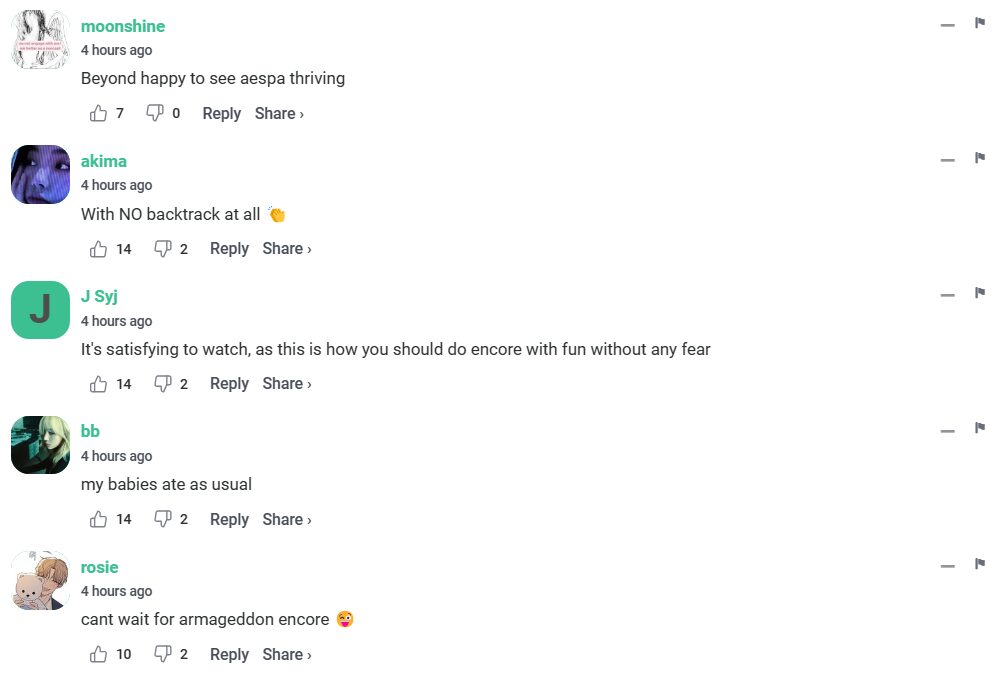Click J Syj's green avatar

(x=40, y=310)
